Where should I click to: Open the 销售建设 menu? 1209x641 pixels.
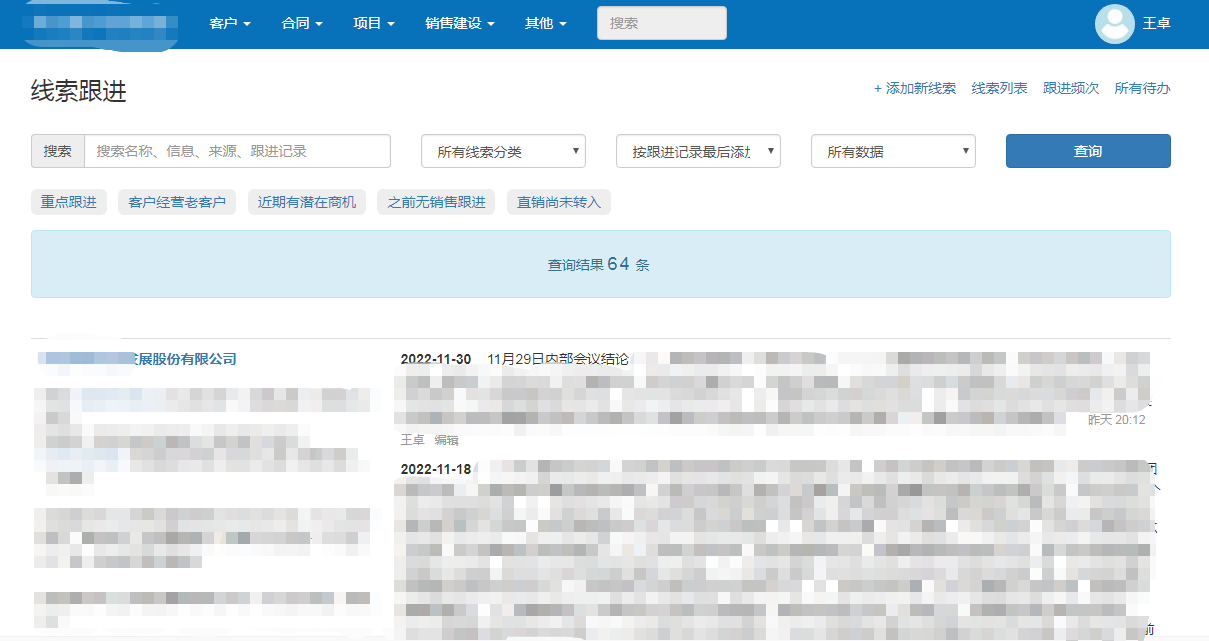[460, 24]
